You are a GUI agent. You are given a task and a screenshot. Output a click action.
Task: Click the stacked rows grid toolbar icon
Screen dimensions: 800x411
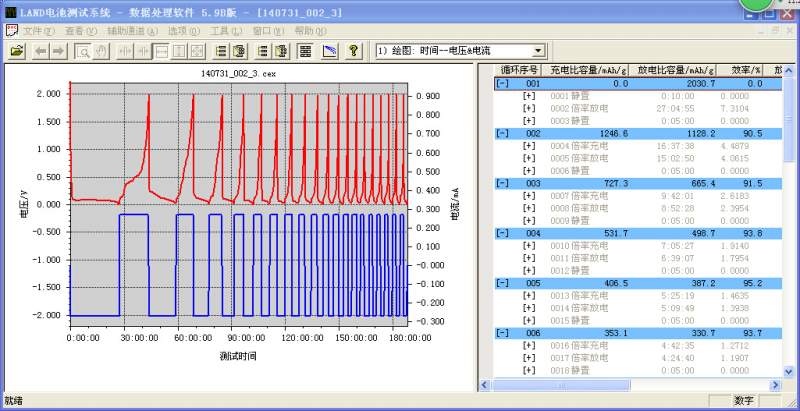click(305, 51)
